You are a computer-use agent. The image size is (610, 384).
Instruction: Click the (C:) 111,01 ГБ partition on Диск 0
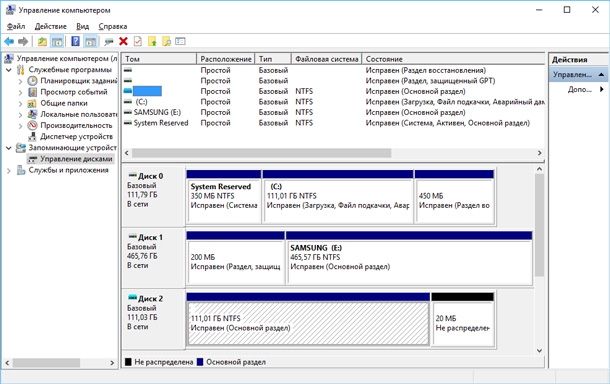338,197
